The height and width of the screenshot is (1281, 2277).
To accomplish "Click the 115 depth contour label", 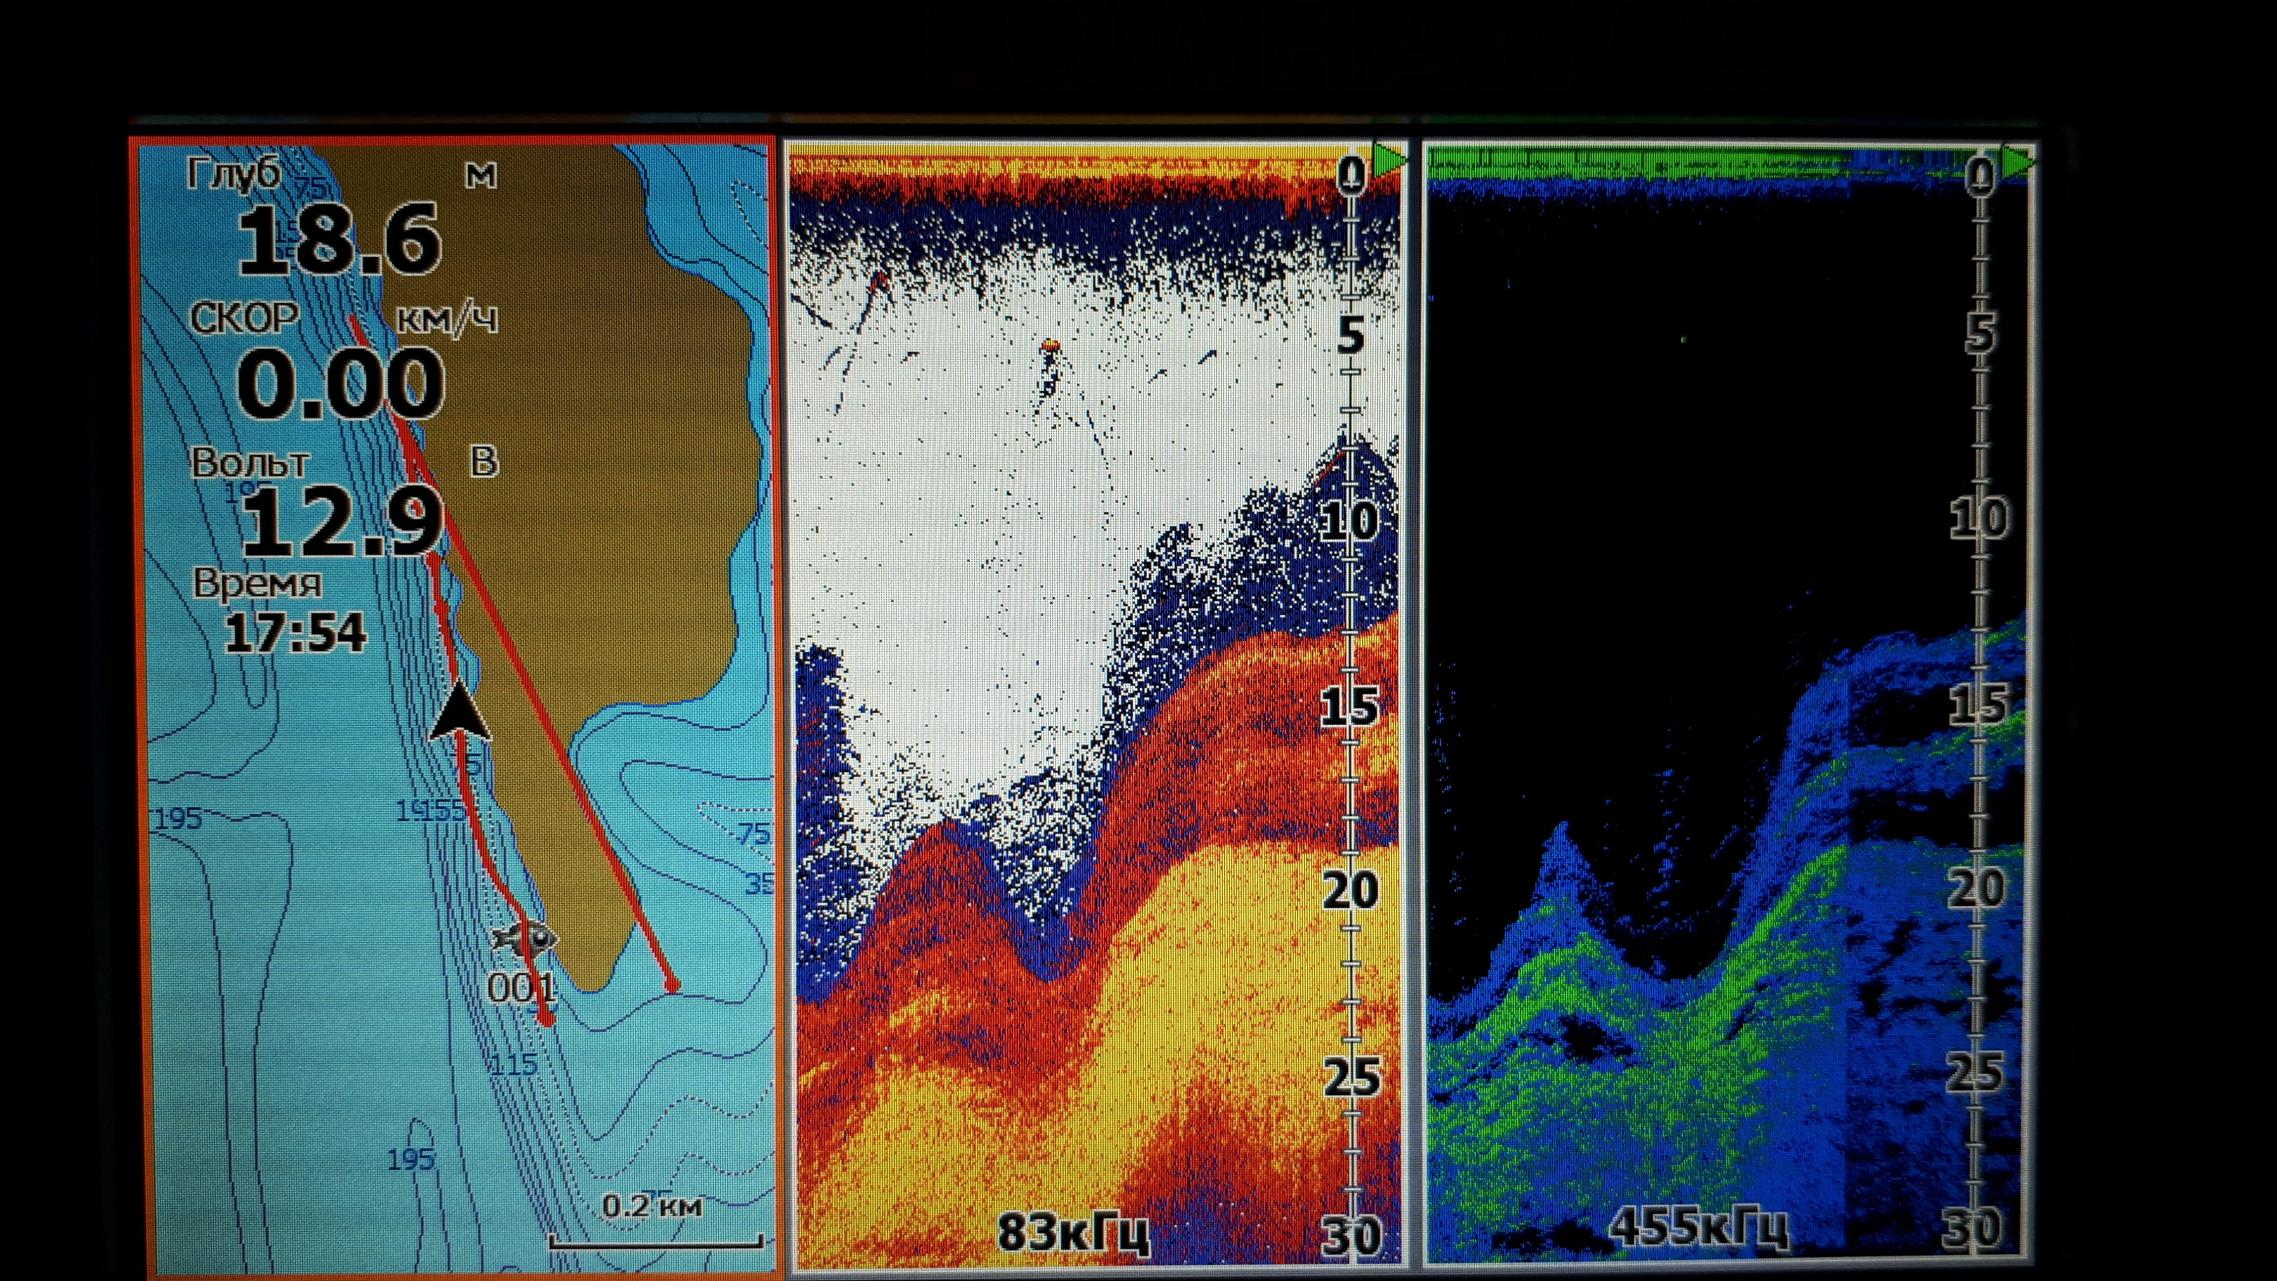I will 514,1065.
